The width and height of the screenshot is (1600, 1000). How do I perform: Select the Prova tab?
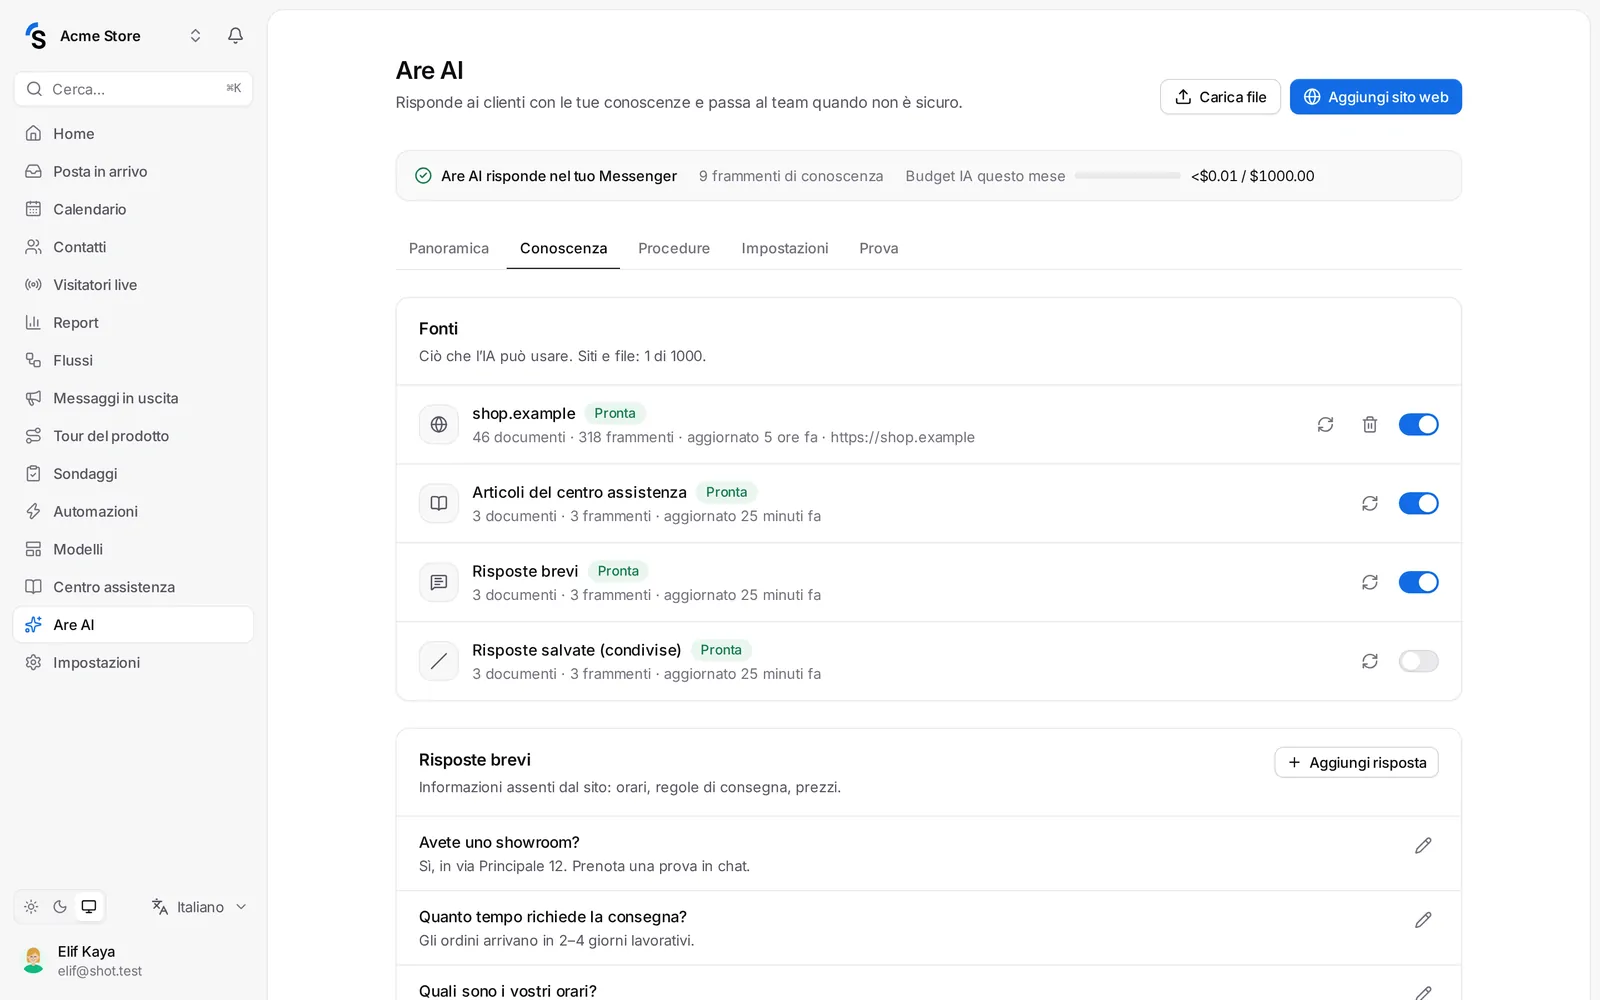[x=879, y=249]
